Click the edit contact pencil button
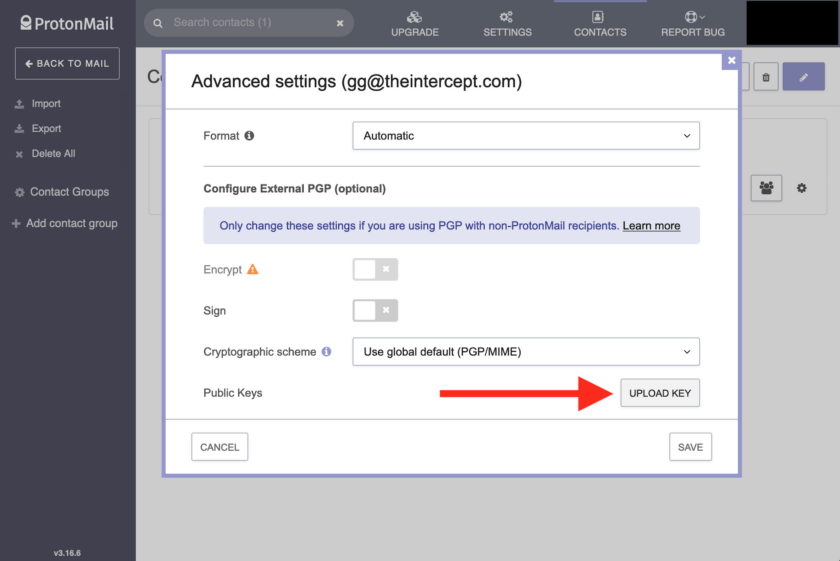The height and width of the screenshot is (561, 840). click(x=803, y=77)
